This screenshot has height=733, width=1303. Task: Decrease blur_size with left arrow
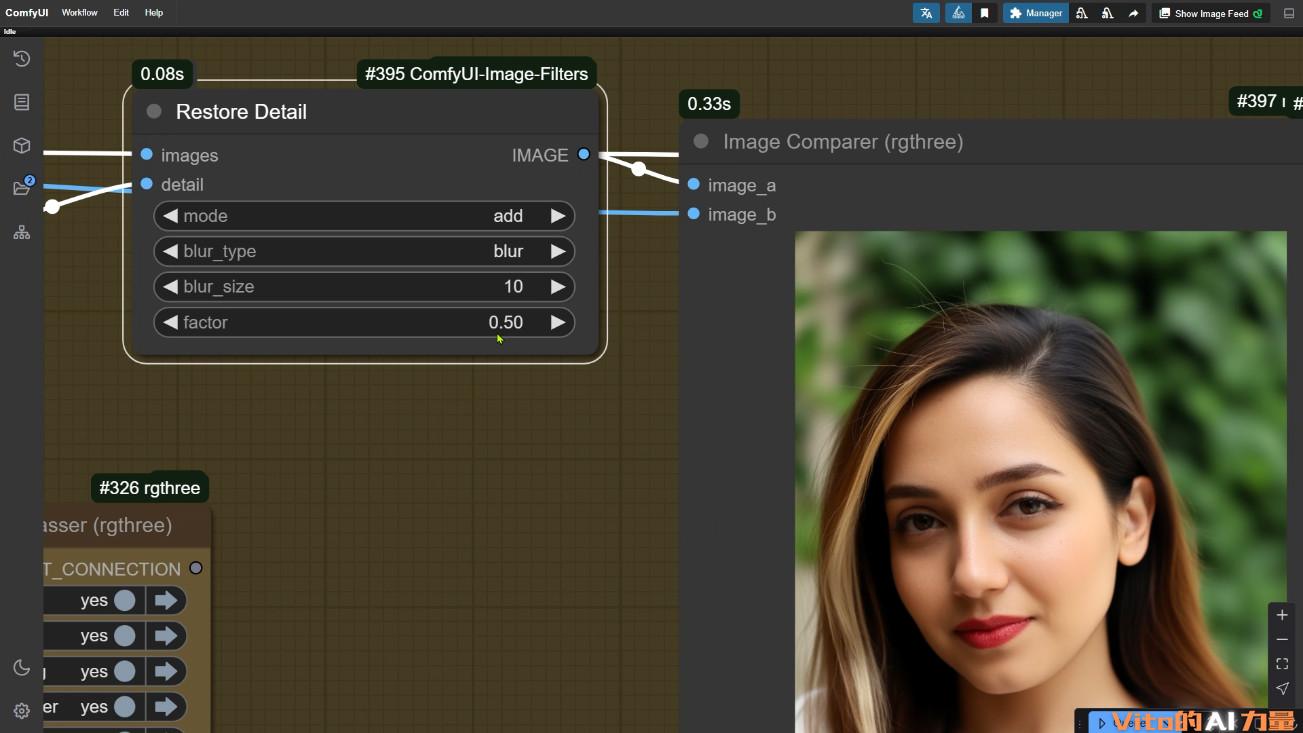pos(170,287)
